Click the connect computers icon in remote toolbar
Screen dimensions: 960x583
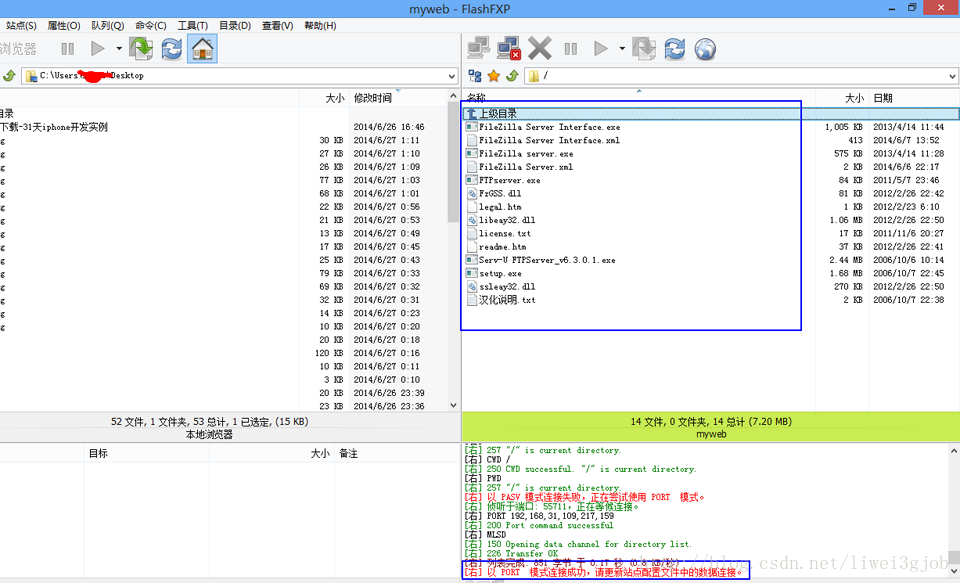point(478,48)
